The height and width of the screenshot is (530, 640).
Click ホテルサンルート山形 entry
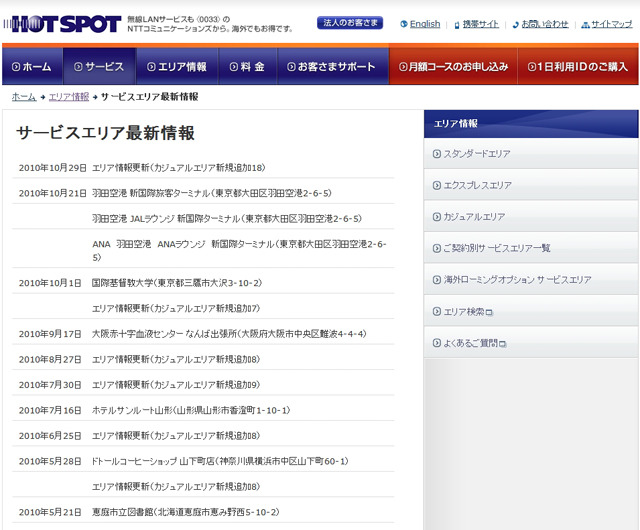point(191,410)
